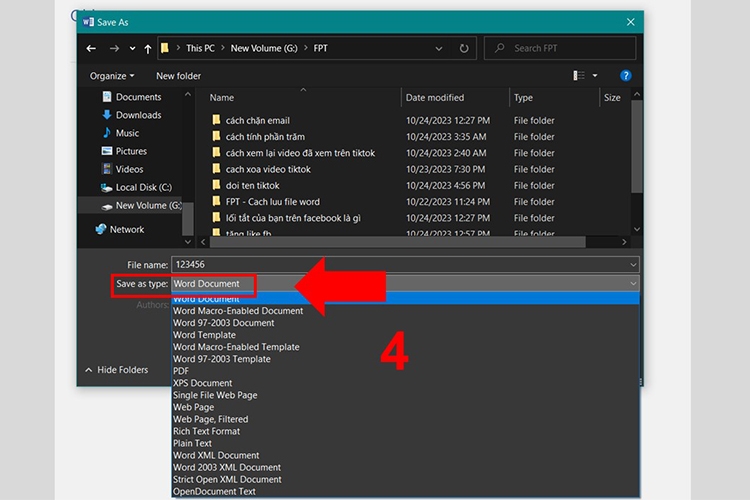This screenshot has height=500, width=750.
Task: Choose Plain Text type
Action: click(x=405, y=443)
